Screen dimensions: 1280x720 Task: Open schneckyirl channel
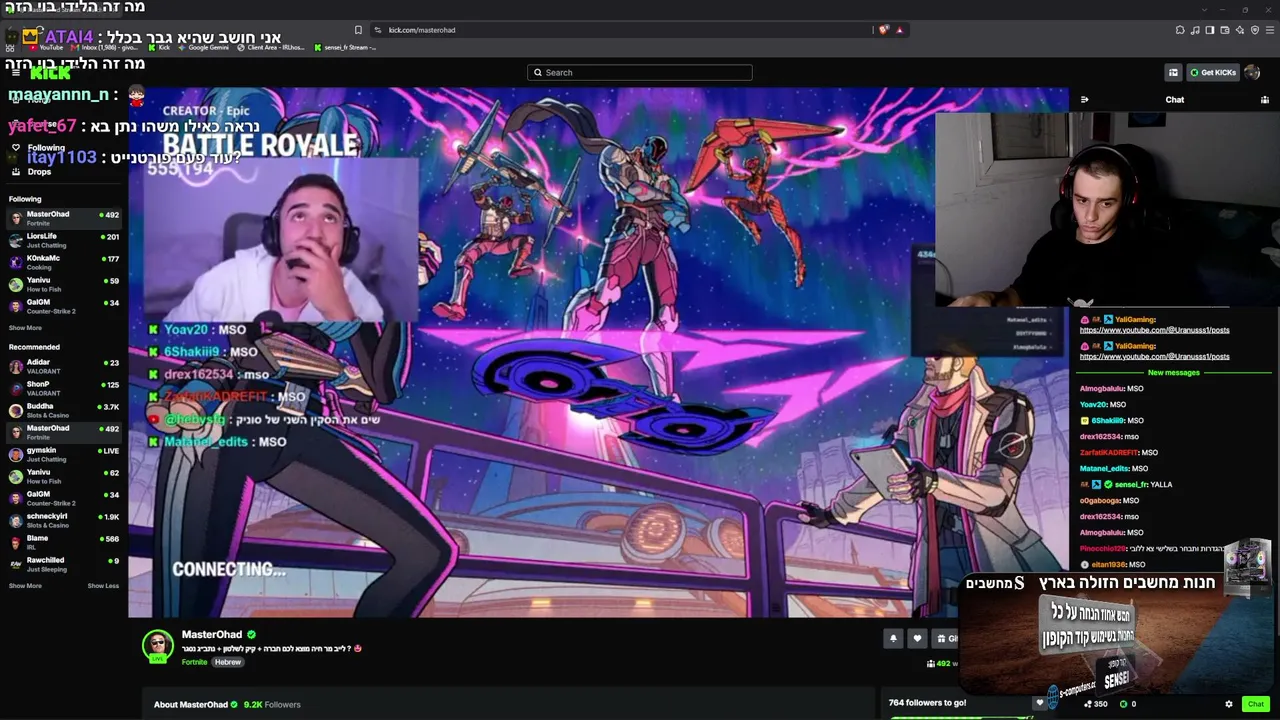pyautogui.click(x=64, y=520)
